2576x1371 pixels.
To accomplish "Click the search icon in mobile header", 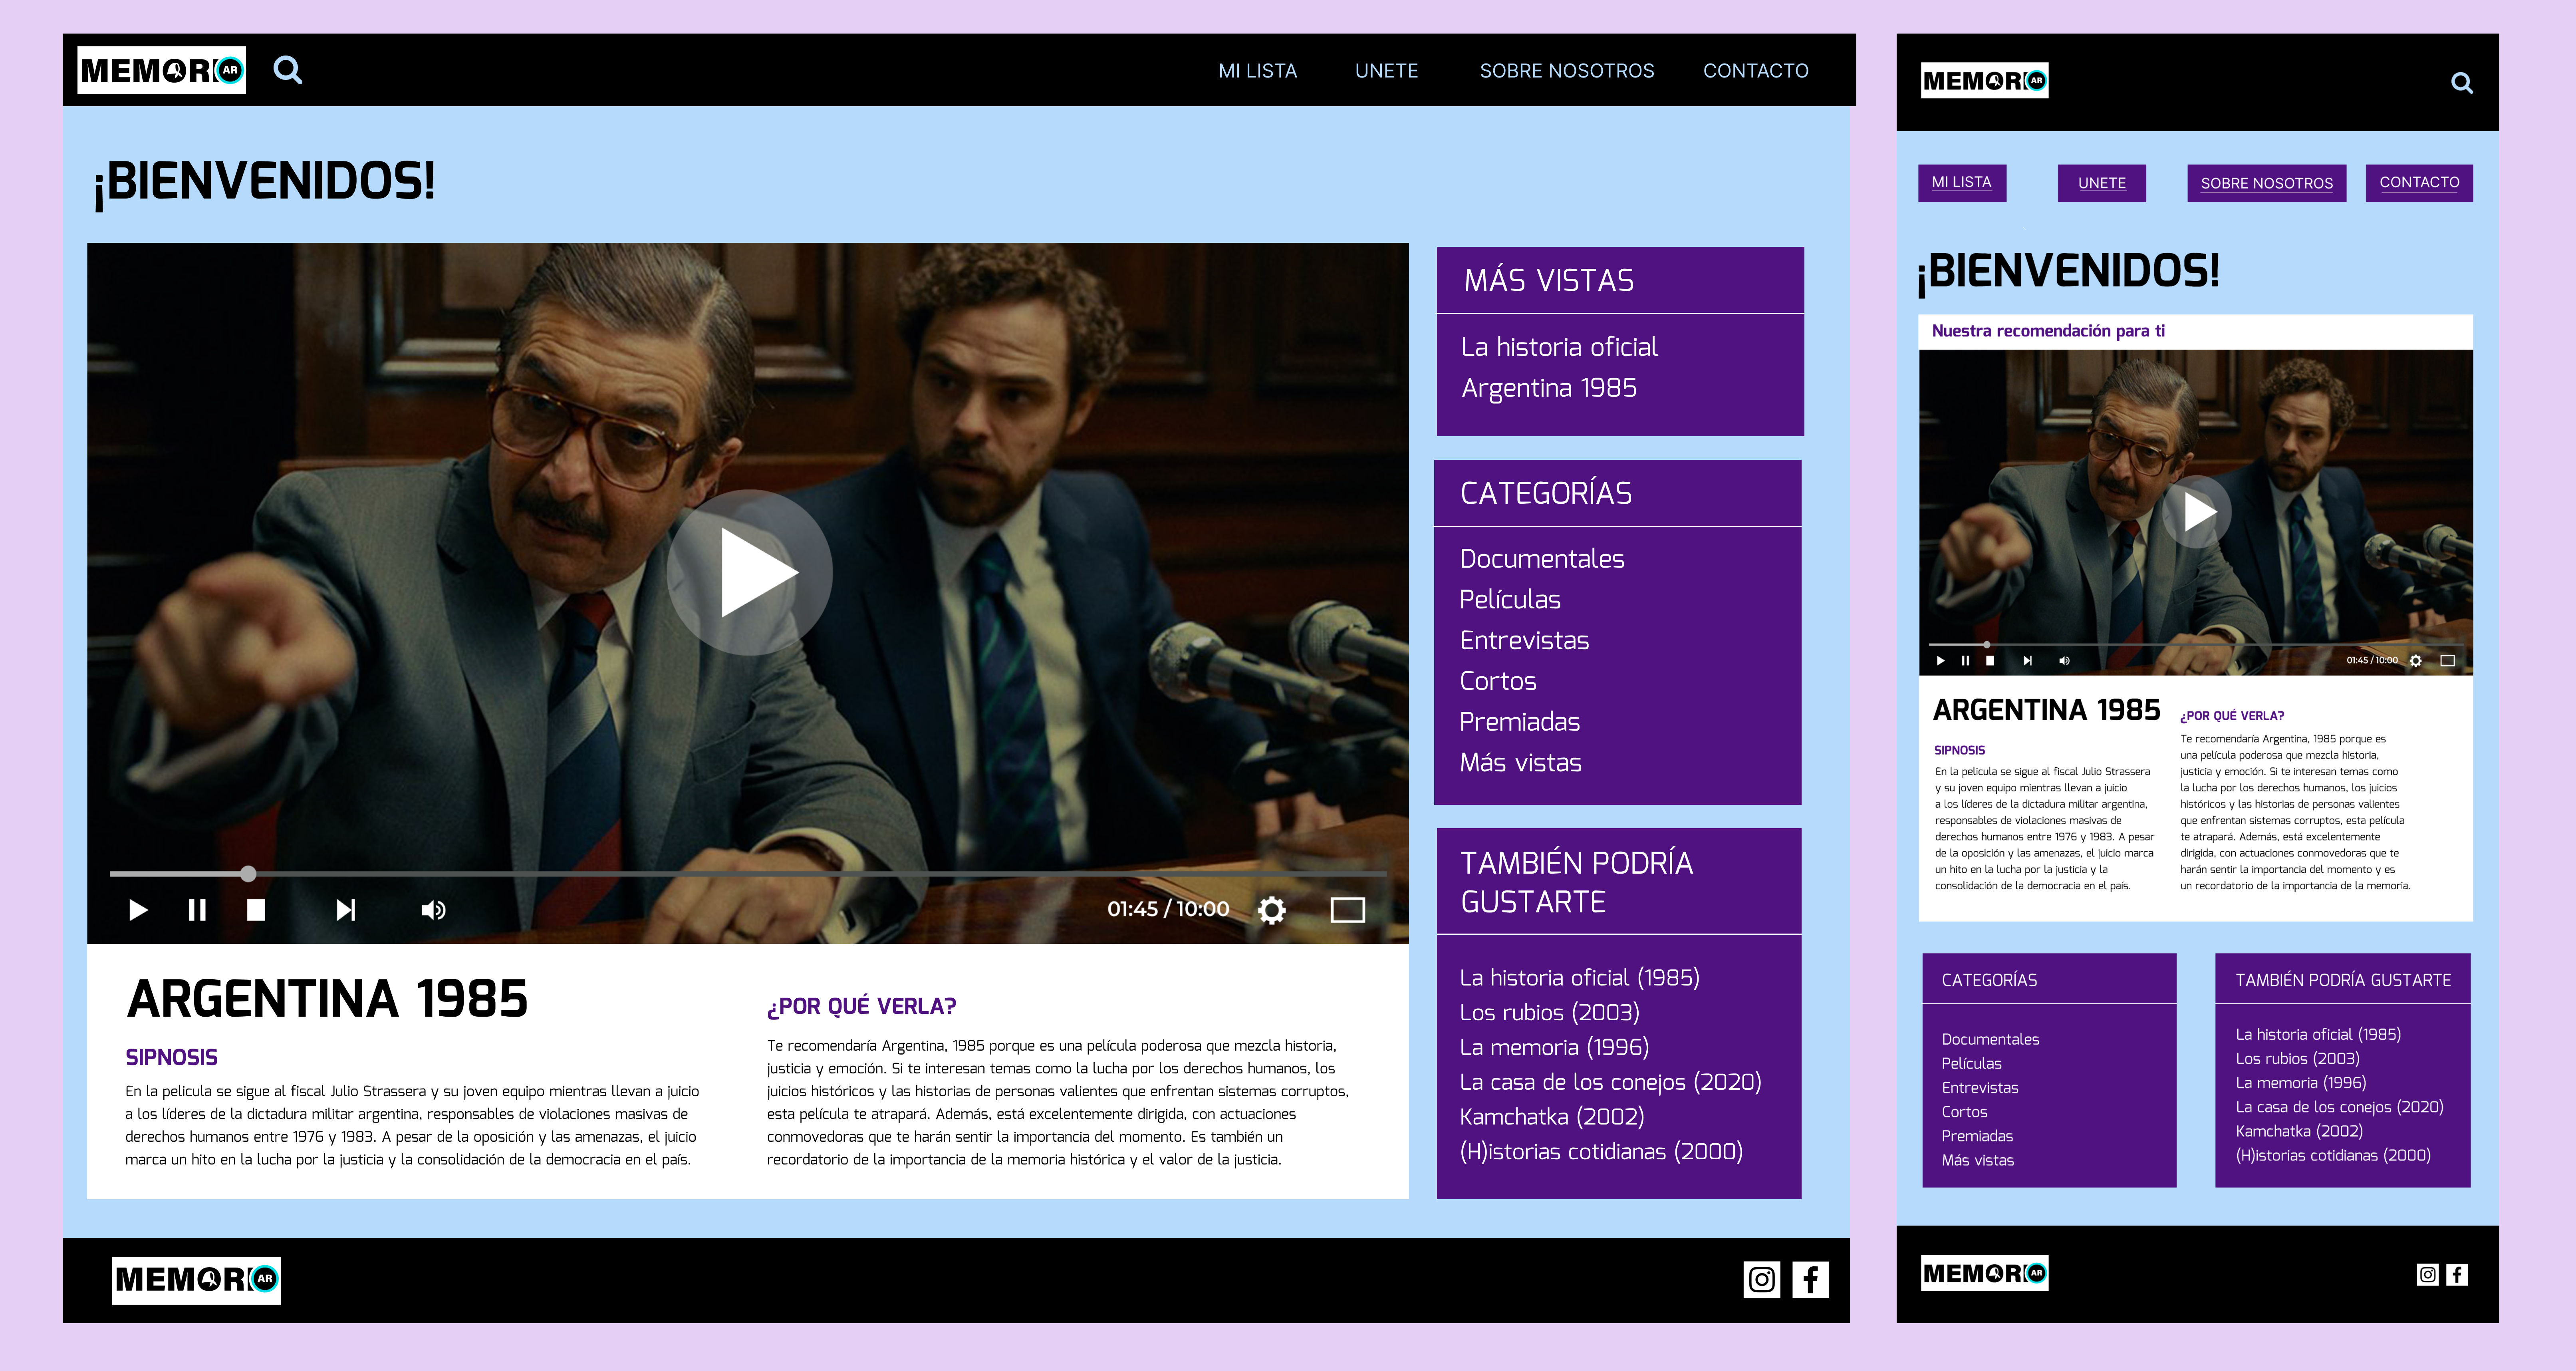I will [2462, 83].
